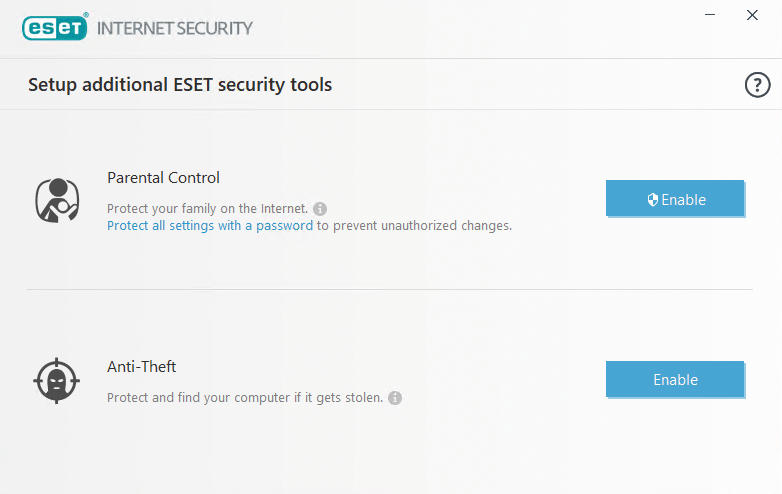
Task: Click 'to prevent unauthorized changes' text
Action: (414, 226)
